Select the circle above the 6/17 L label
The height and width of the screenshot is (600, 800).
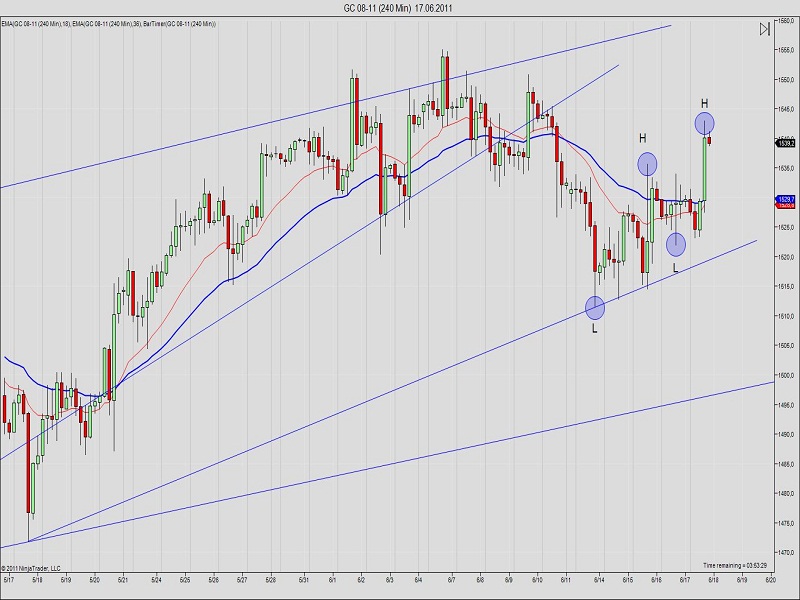pyautogui.click(x=676, y=245)
